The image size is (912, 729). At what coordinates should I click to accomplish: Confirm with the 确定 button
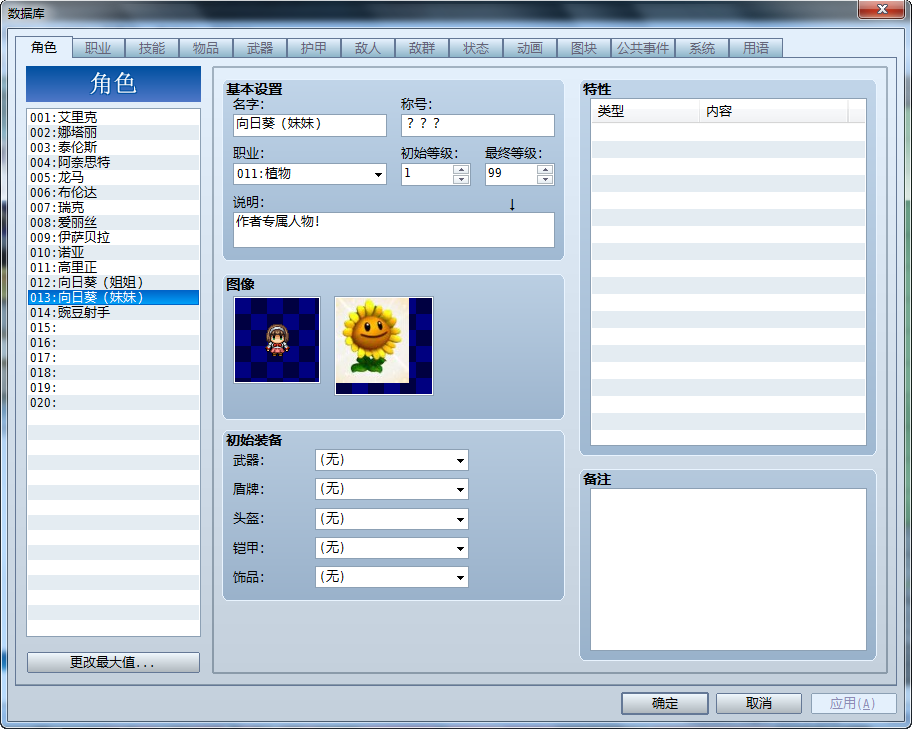[x=665, y=703]
